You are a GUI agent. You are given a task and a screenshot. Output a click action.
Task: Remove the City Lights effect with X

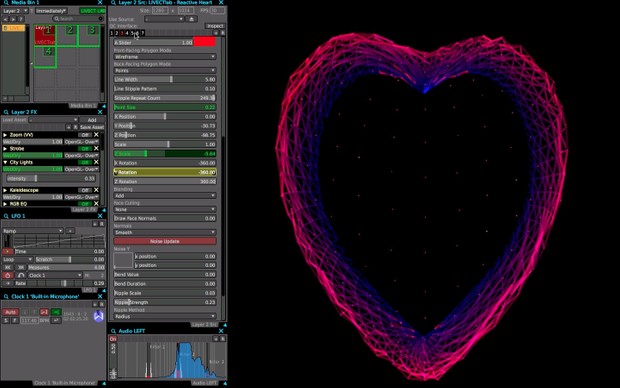click(x=96, y=162)
